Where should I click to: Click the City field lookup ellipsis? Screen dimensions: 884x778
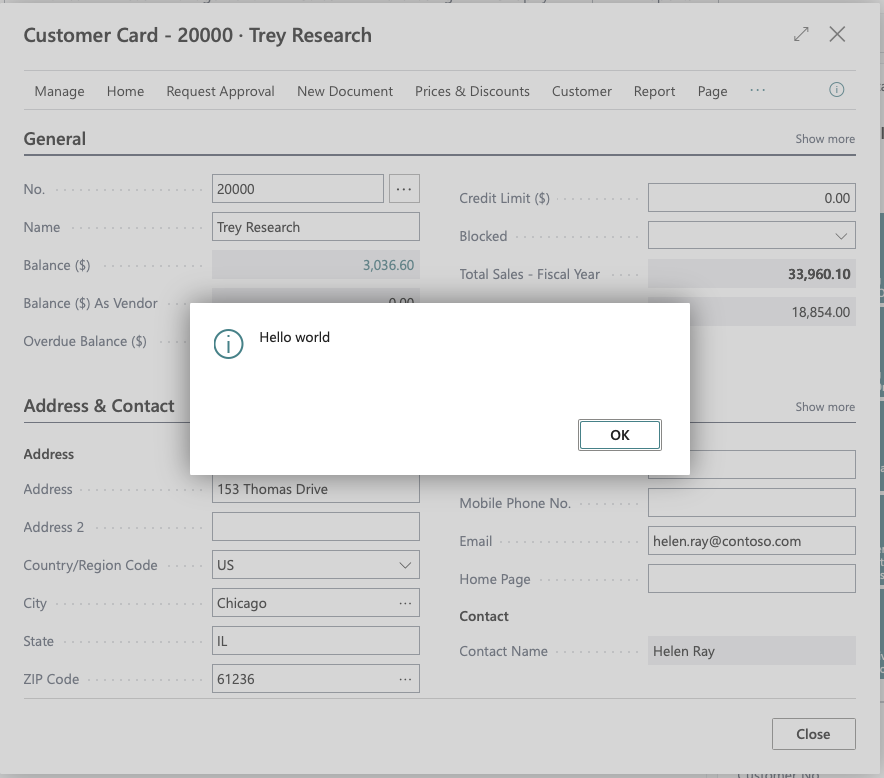pos(405,603)
